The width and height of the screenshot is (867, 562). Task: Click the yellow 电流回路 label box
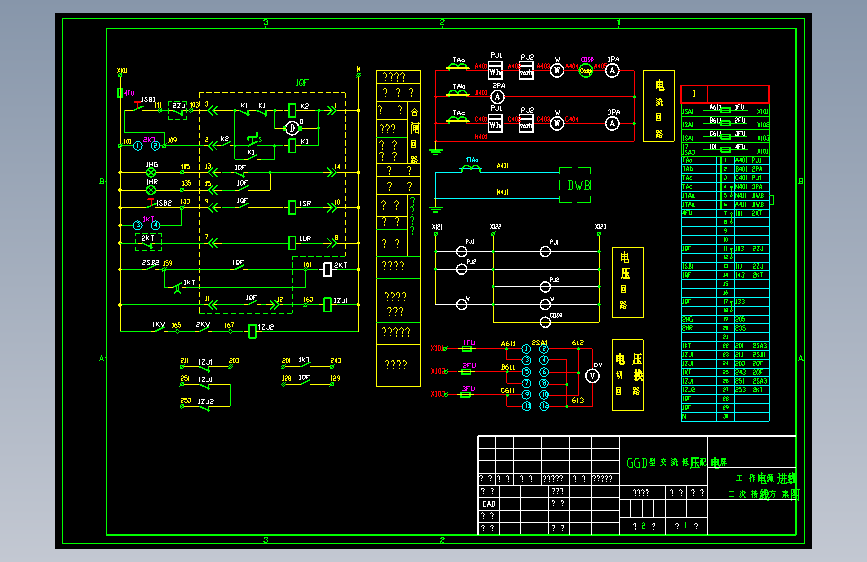click(x=659, y=106)
